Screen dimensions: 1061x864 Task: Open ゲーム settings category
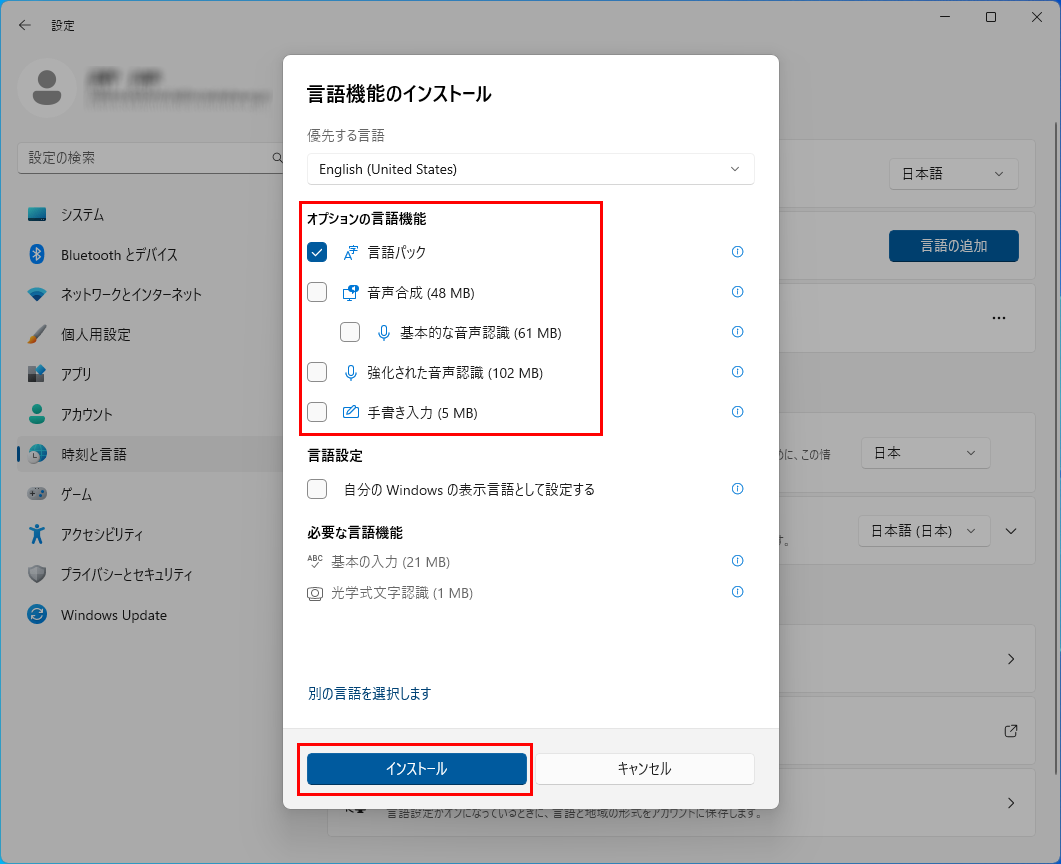tap(150, 494)
